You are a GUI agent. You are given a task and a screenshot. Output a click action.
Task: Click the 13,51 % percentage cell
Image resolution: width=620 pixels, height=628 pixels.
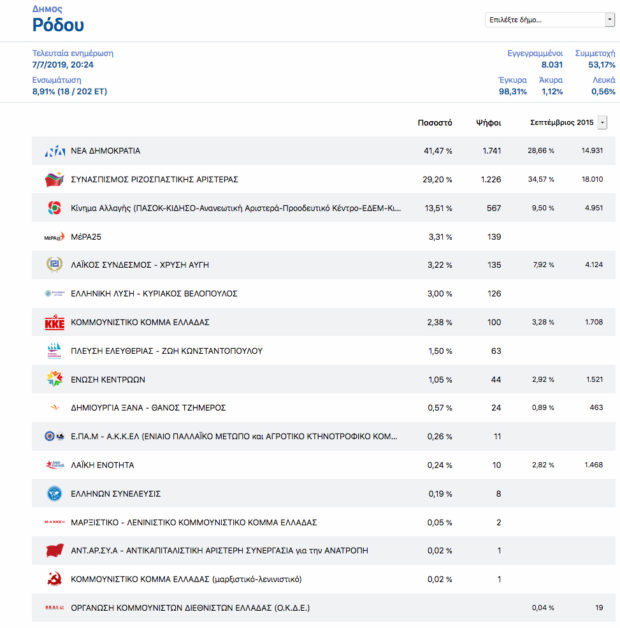coord(438,208)
